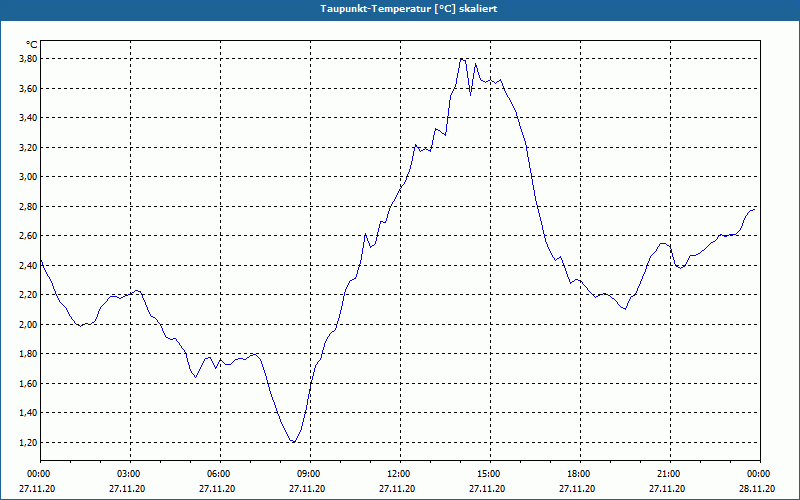Screen dimensions: 800x500
Task: Click the curve's end point near midnight
Action: click(755, 209)
